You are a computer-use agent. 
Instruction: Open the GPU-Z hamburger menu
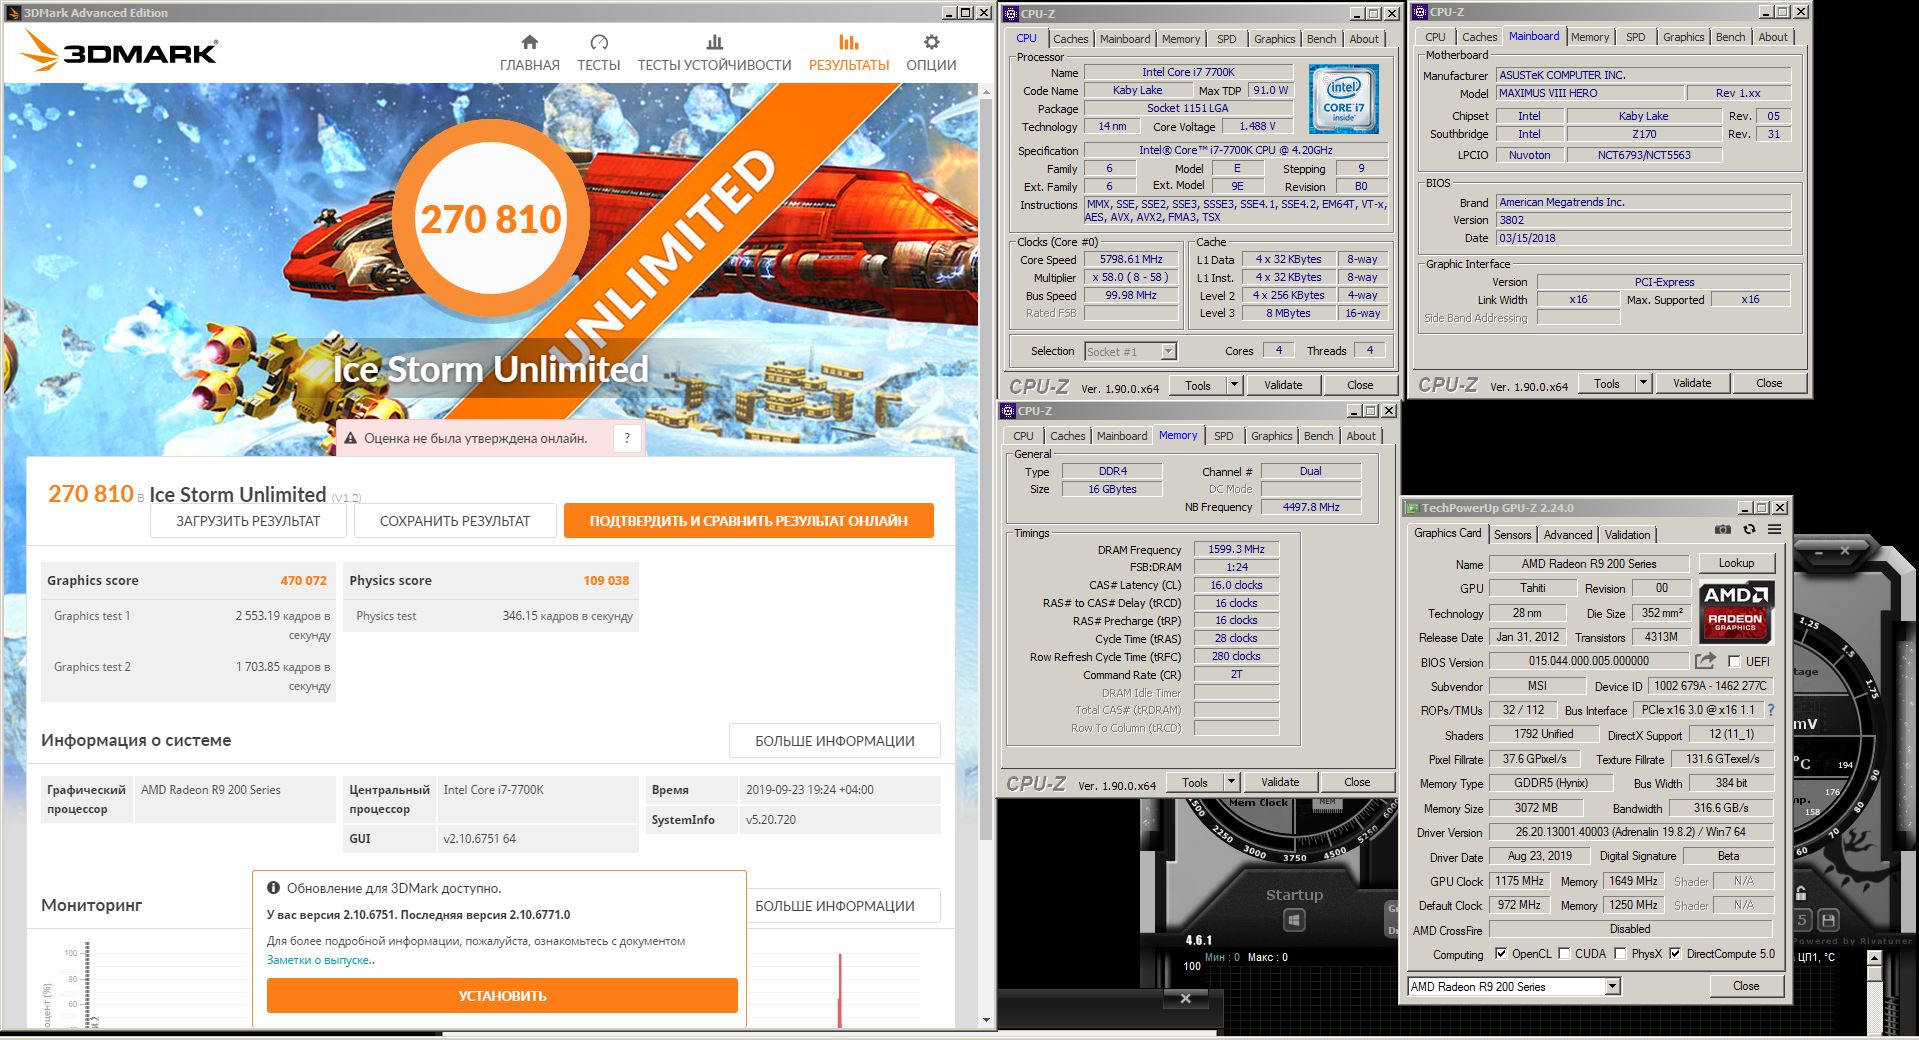(1774, 529)
